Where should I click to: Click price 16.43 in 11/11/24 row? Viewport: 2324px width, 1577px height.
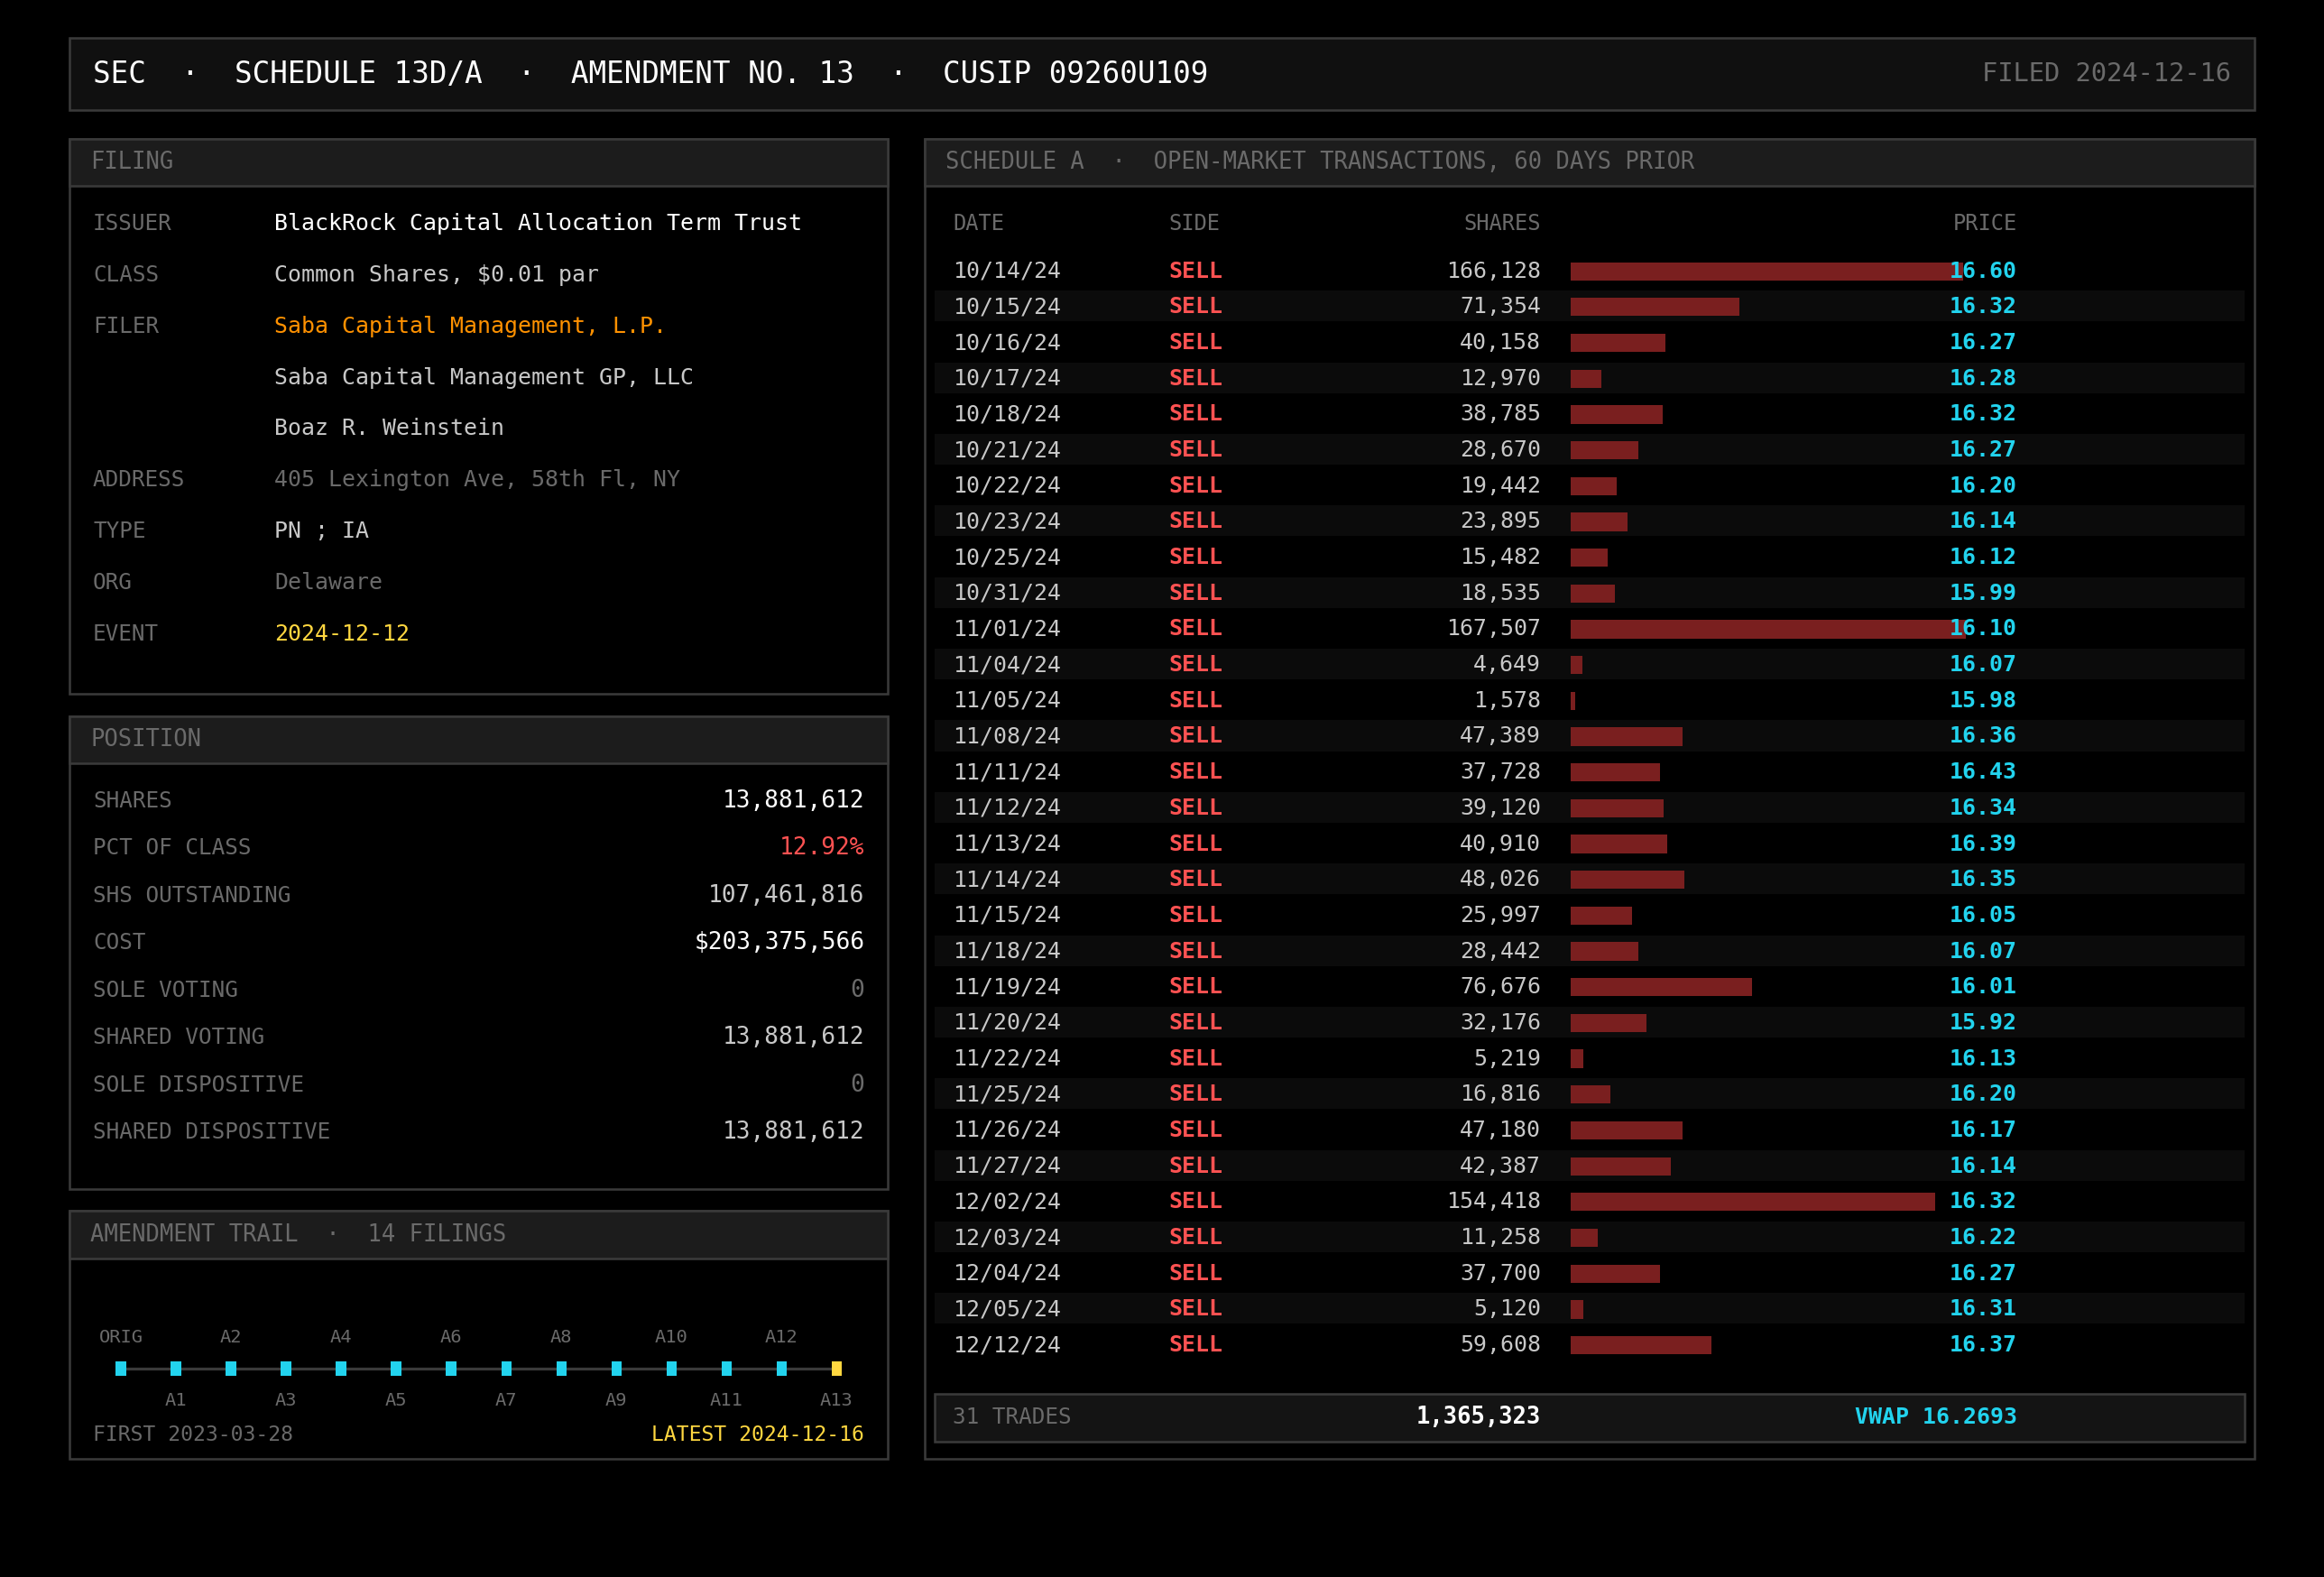(x=1982, y=772)
